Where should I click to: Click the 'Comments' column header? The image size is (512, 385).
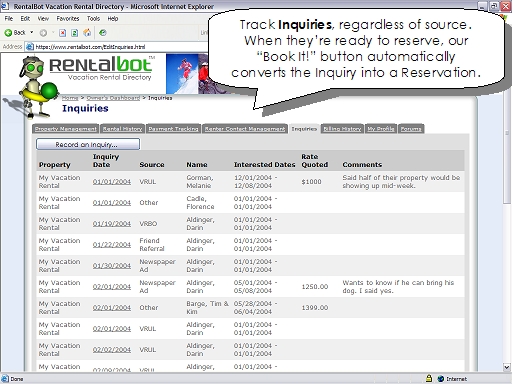pyautogui.click(x=362, y=165)
